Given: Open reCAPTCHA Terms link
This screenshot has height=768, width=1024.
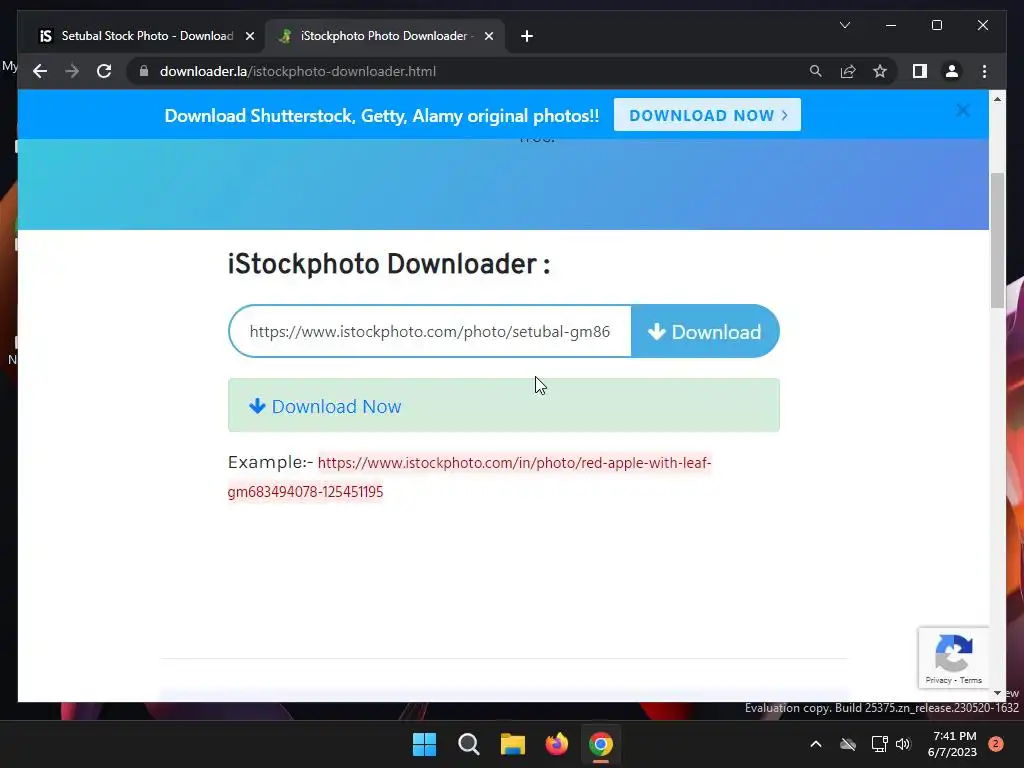Looking at the screenshot, I should (970, 680).
